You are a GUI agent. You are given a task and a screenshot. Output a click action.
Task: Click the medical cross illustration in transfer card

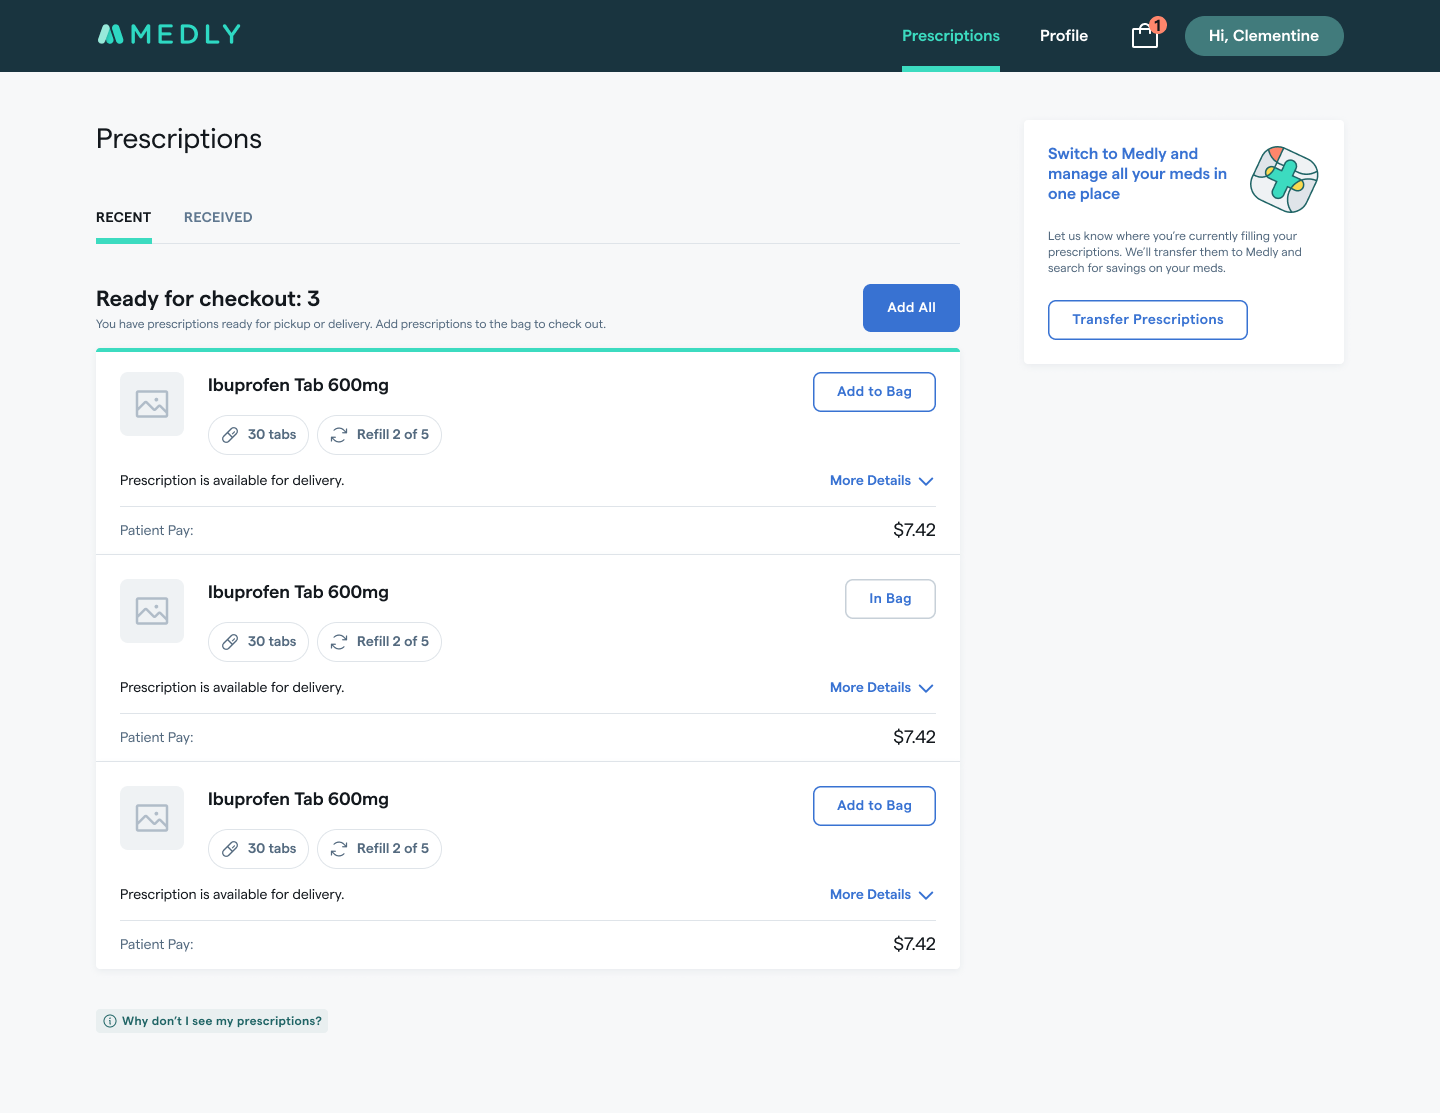[1284, 179]
